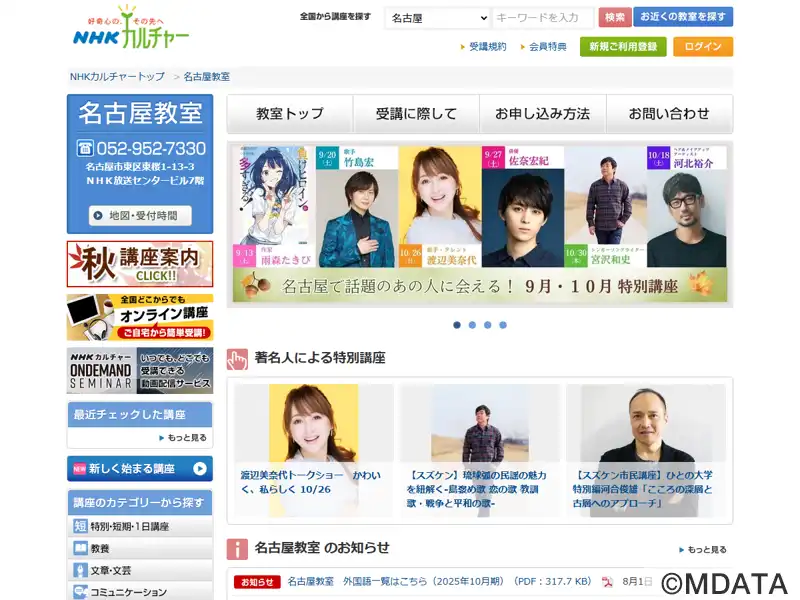
Task: Open 地図・受付時間 map button
Action: (140, 215)
